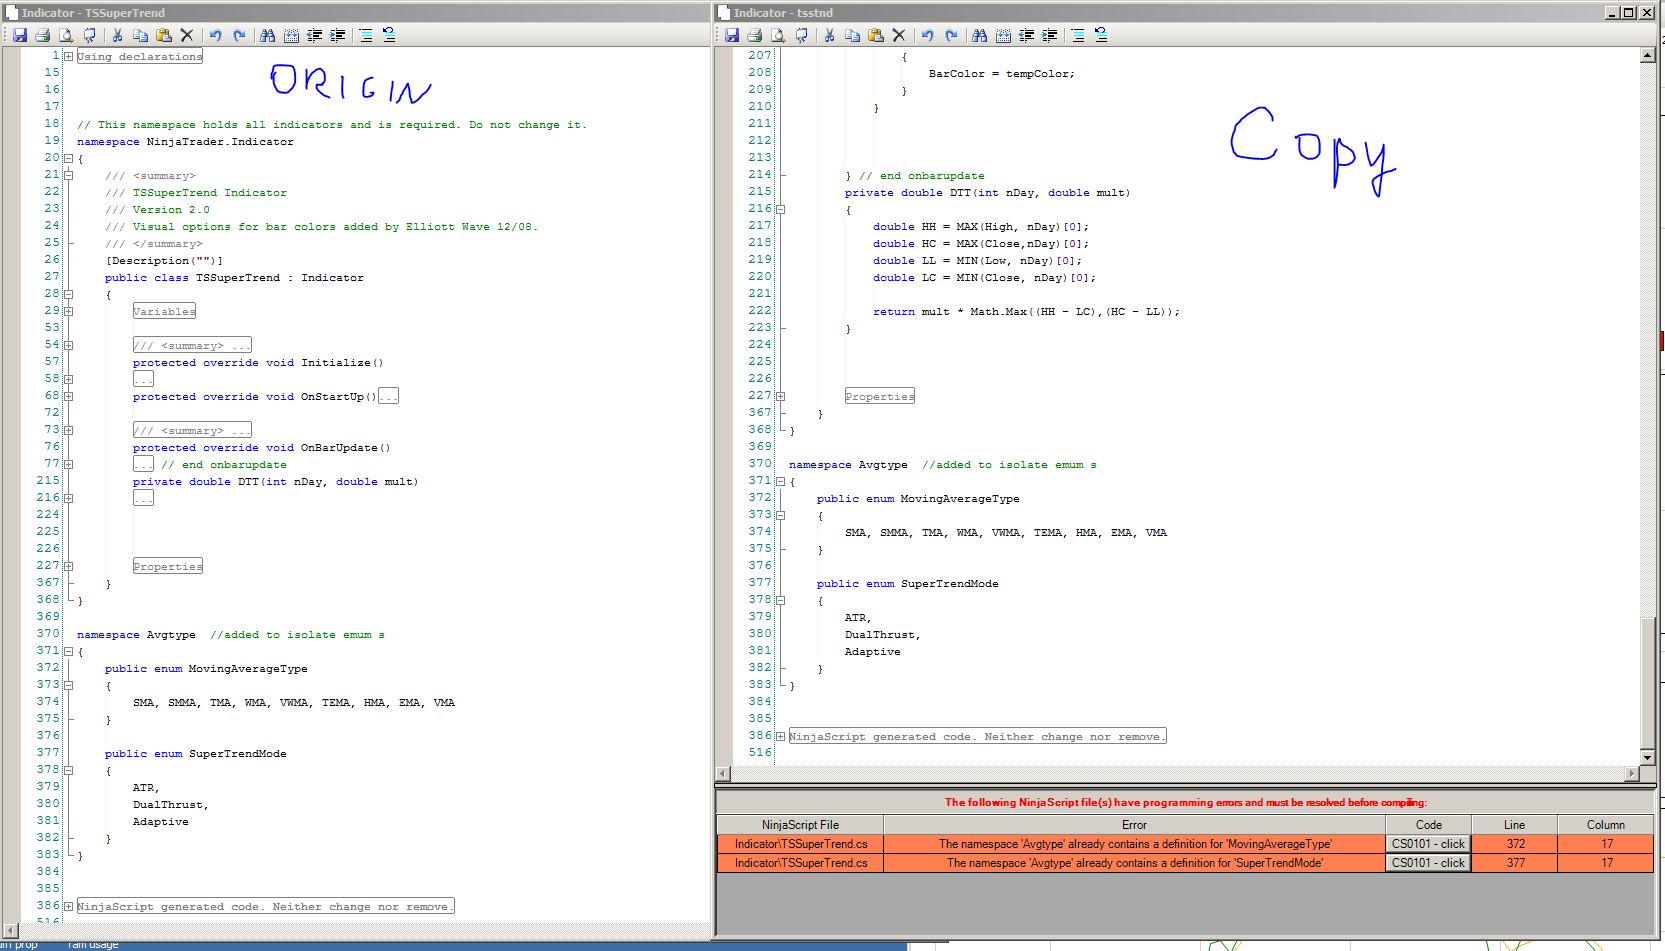Click the NinjaScript File column header
This screenshot has height=951, width=1665.
800,825
